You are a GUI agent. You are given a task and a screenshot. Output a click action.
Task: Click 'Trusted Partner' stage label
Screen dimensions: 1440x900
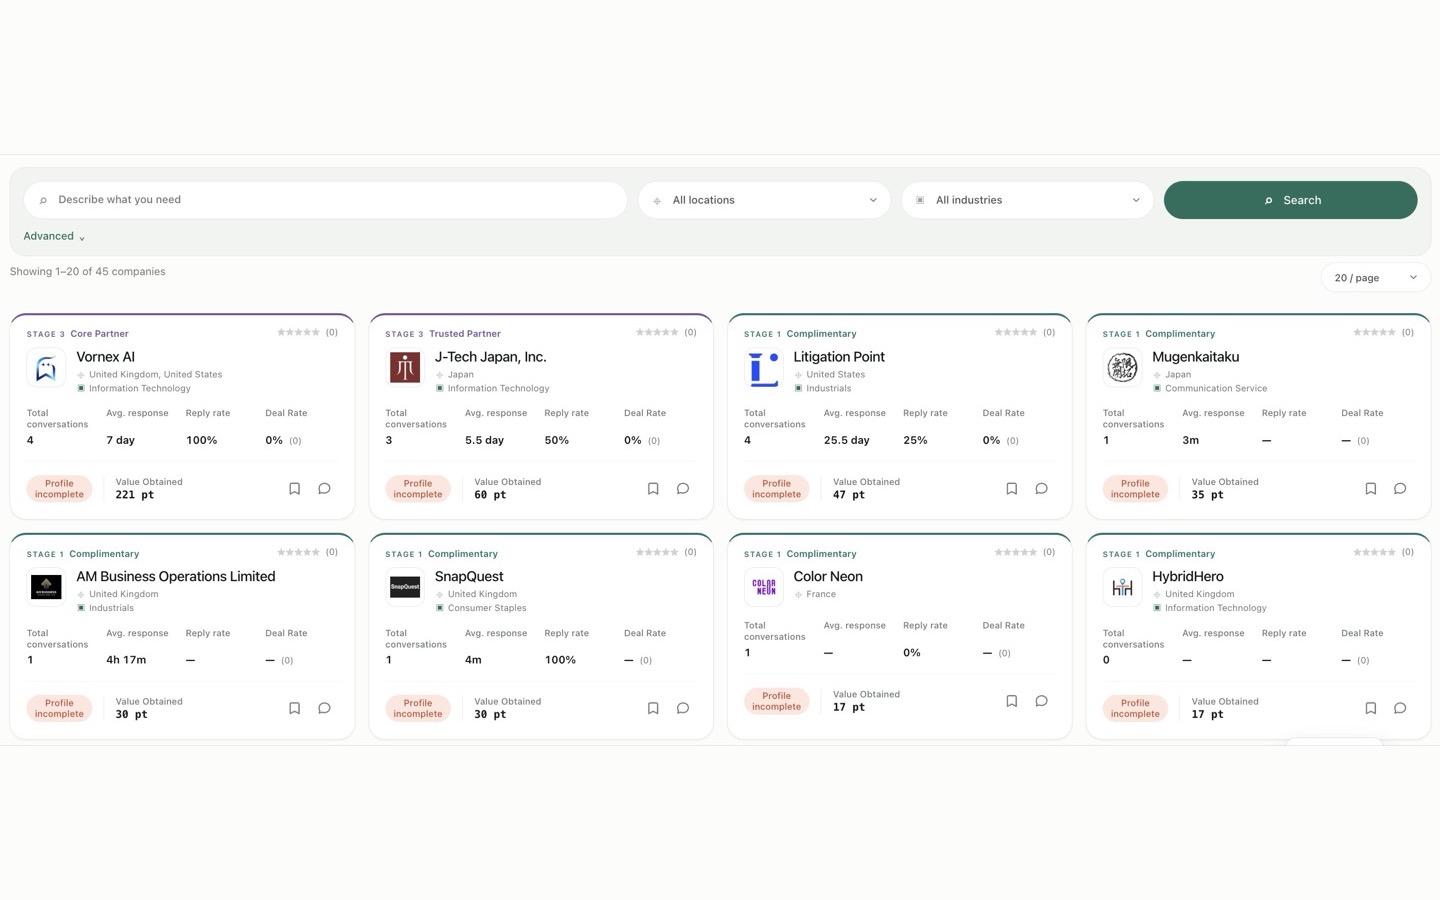tap(465, 334)
